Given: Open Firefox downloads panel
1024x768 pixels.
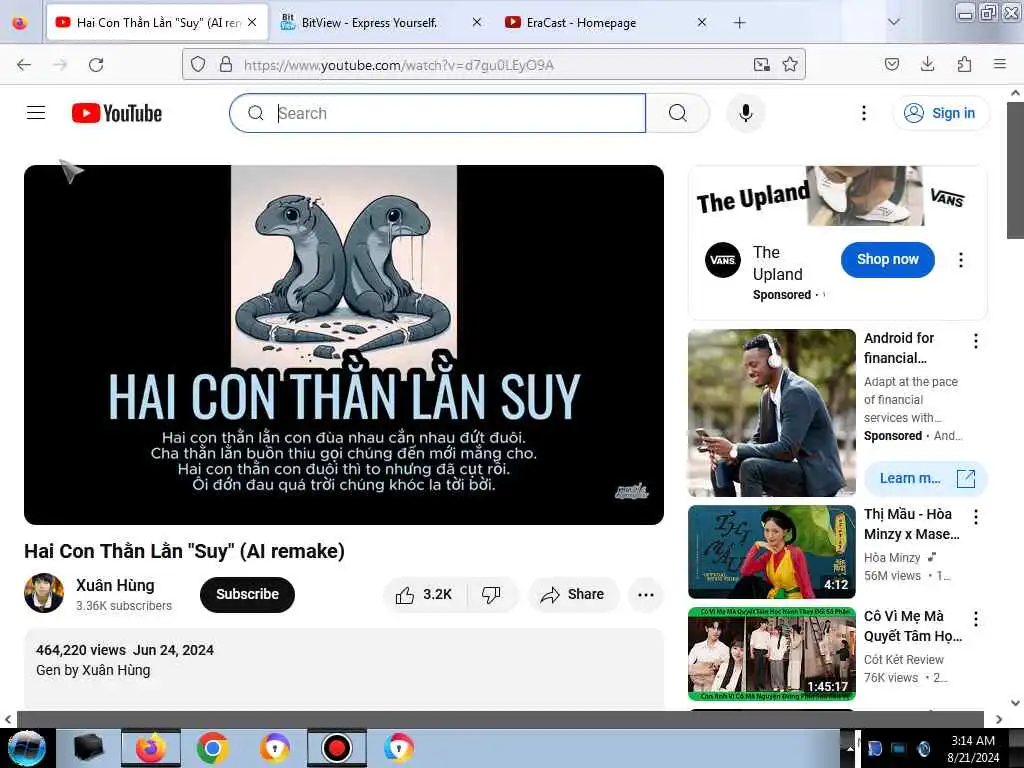Looking at the screenshot, I should (927, 64).
